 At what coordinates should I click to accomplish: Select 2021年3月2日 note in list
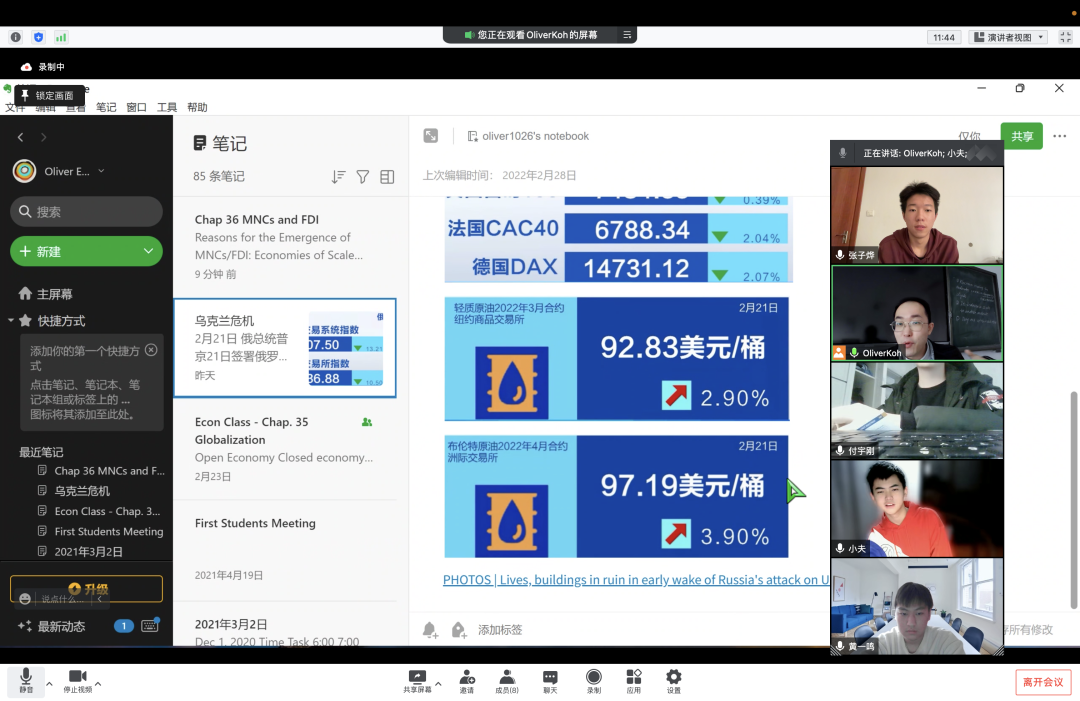pos(284,625)
